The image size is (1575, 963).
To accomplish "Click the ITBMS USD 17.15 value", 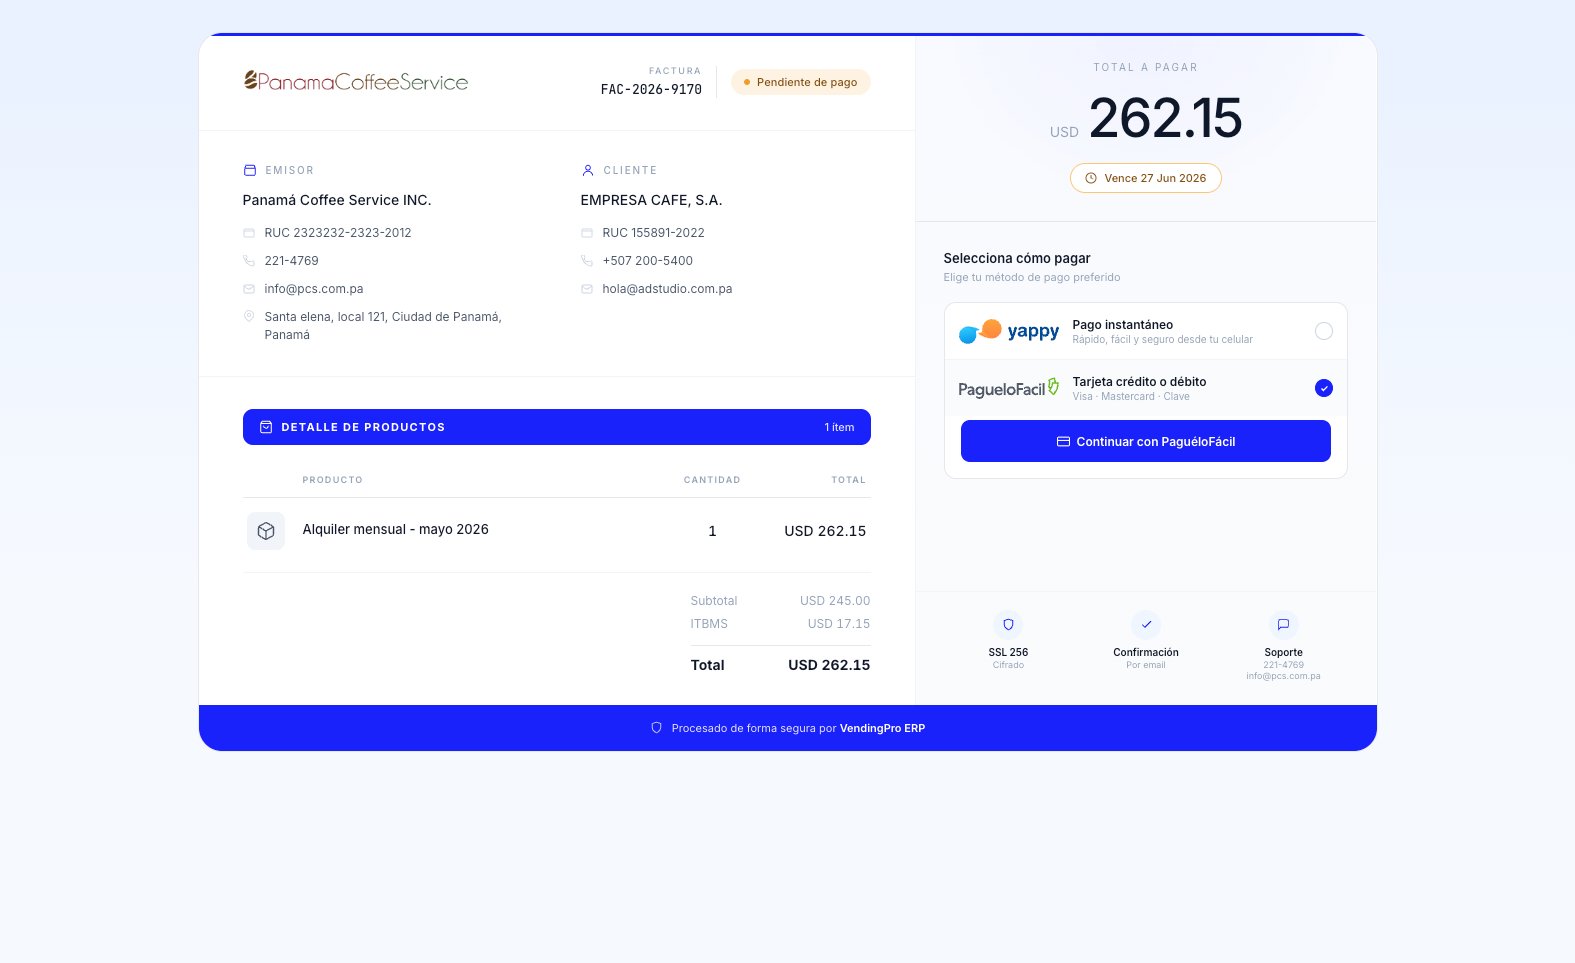I will tap(839, 624).
